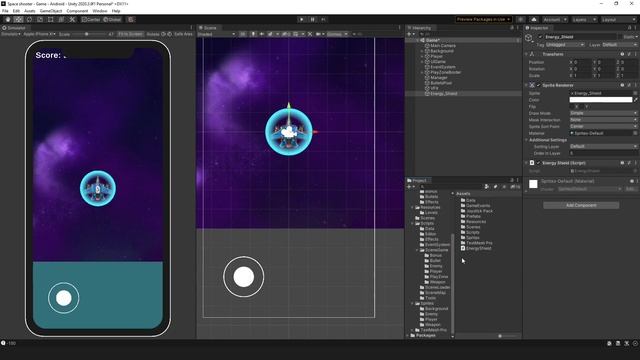Viewport: 640px width, 360px height.
Task: Click Search by Type icon in Project
Action: (487, 187)
